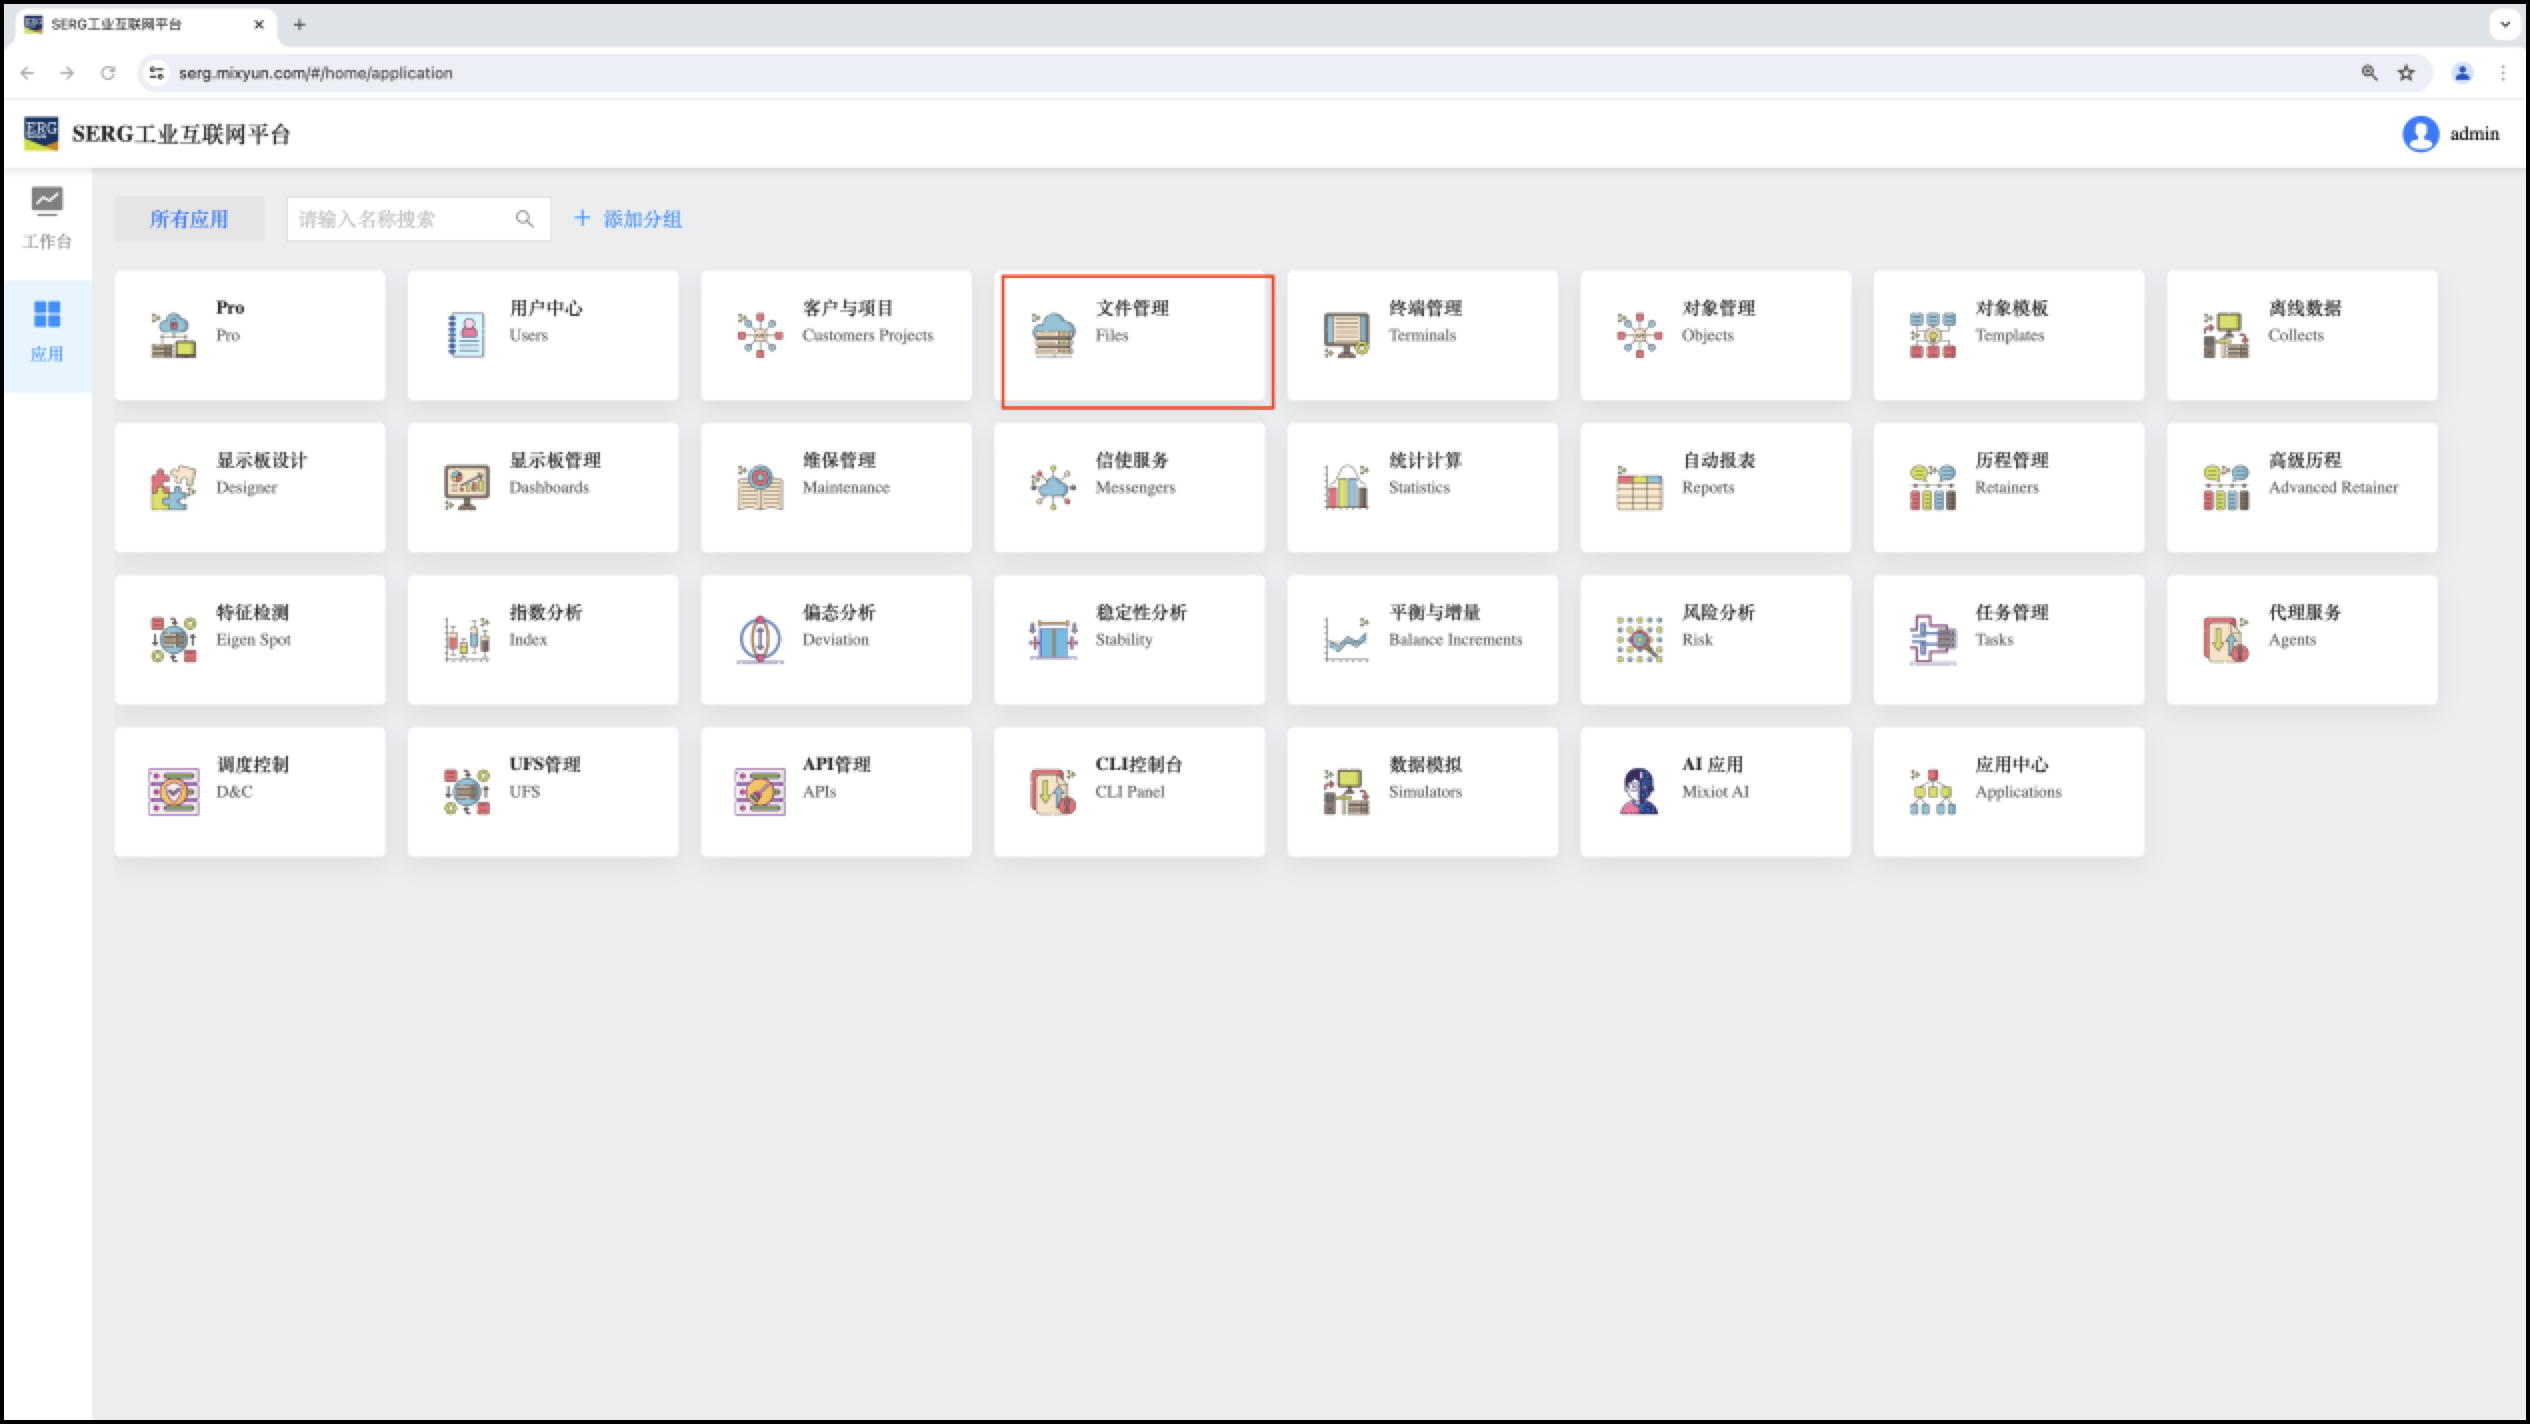Launch the 显示板设计 Designer puzzle icon

click(x=173, y=488)
